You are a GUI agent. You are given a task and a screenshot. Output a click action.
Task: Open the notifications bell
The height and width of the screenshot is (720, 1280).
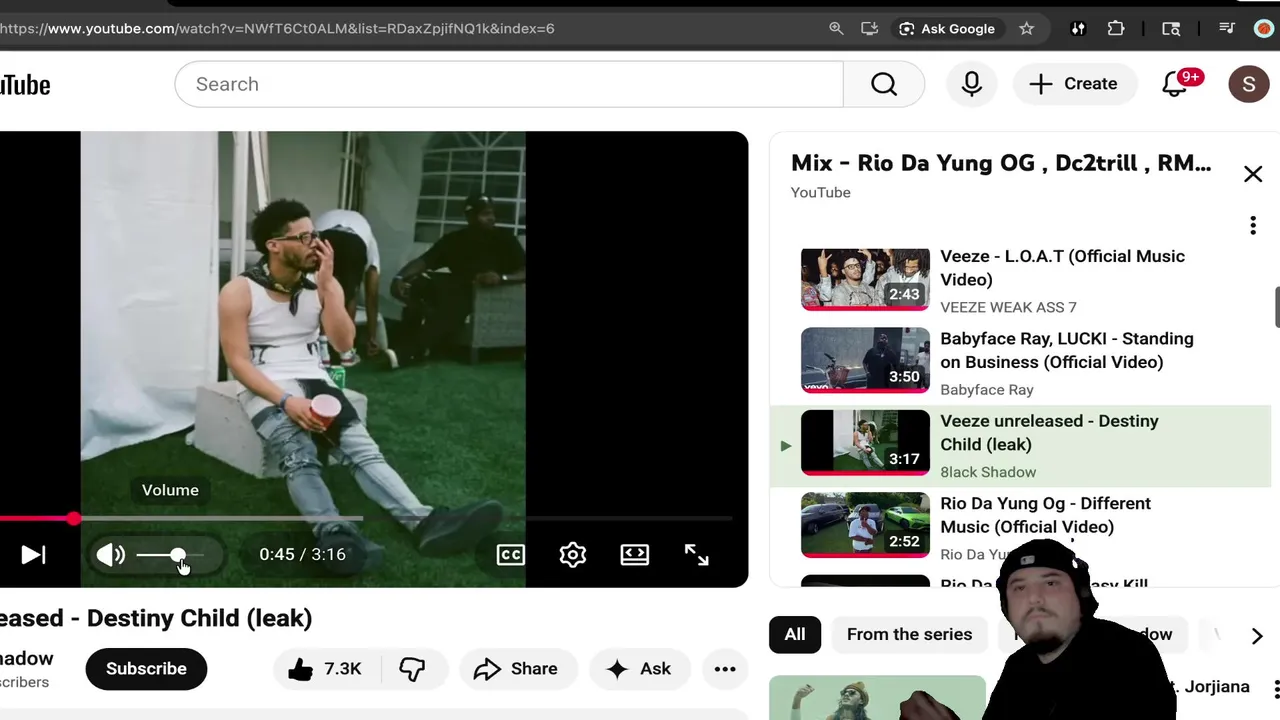[x=1175, y=84]
